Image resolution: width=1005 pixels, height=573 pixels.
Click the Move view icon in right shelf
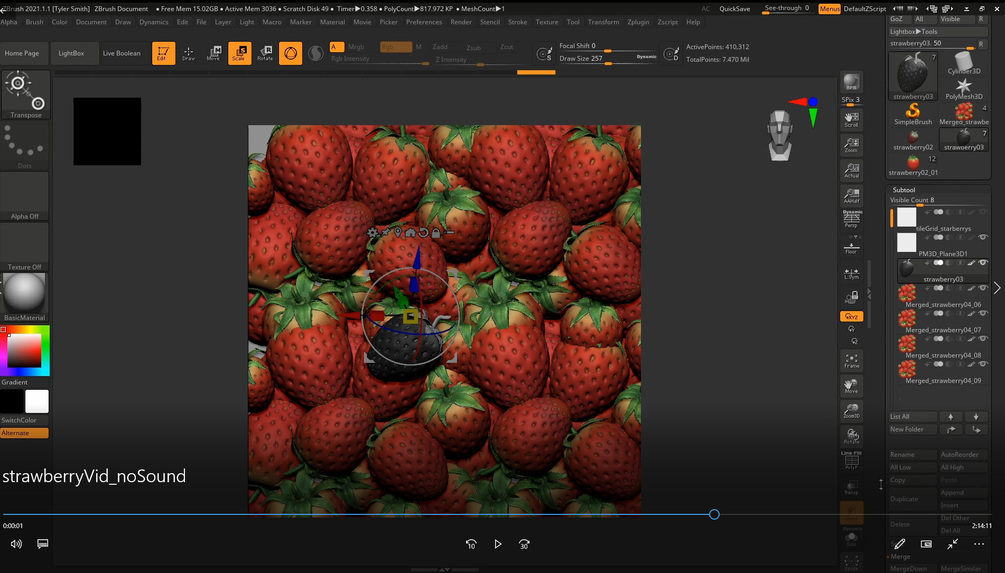coord(851,386)
